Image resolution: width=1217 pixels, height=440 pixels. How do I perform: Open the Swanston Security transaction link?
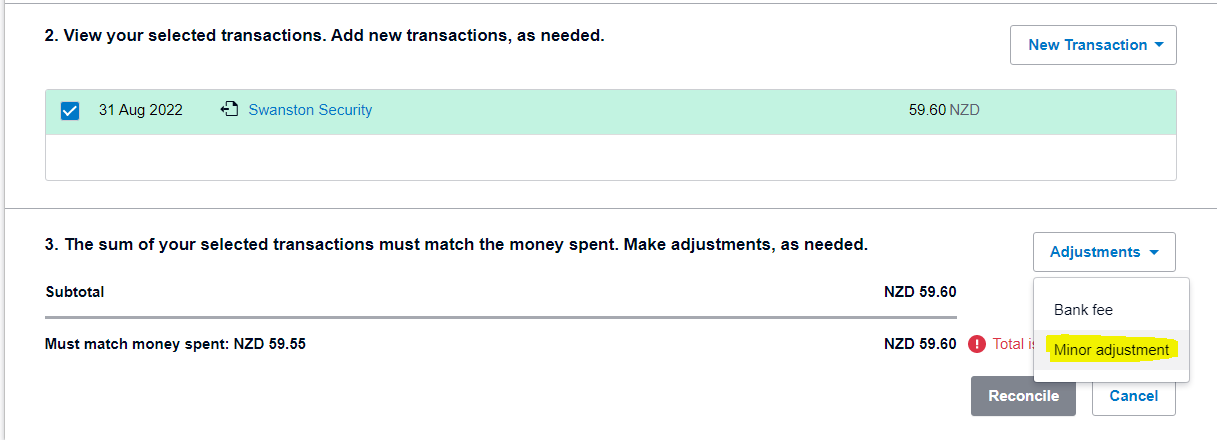310,110
